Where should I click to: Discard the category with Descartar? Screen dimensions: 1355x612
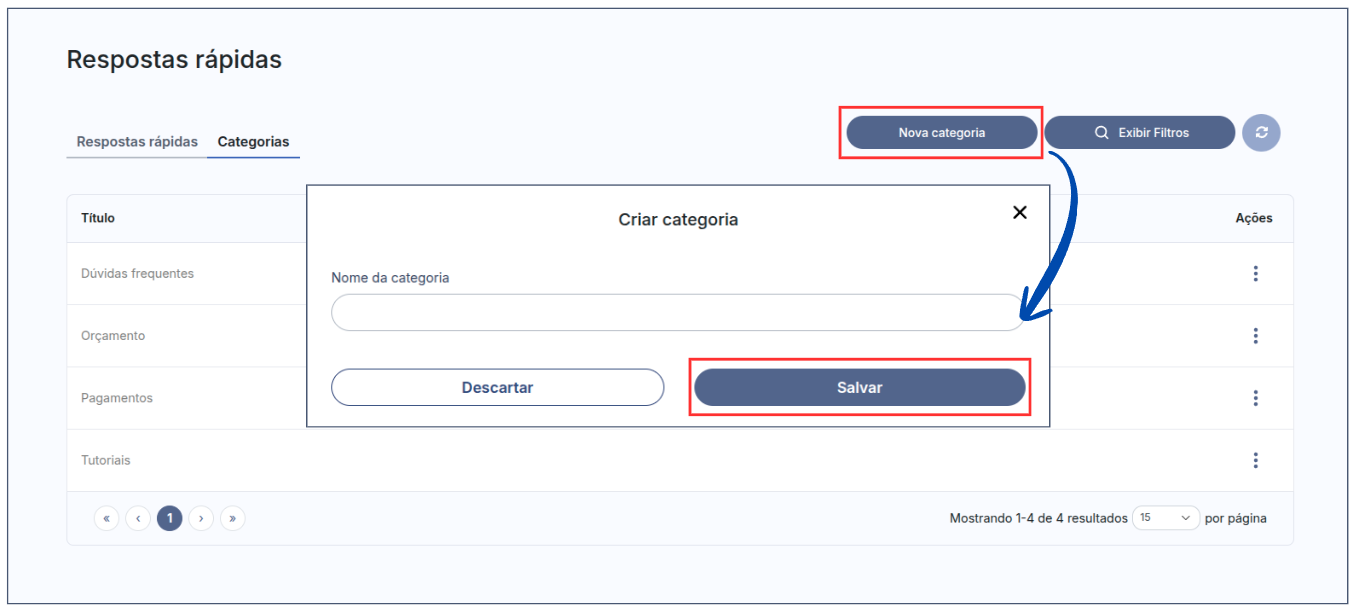497,388
